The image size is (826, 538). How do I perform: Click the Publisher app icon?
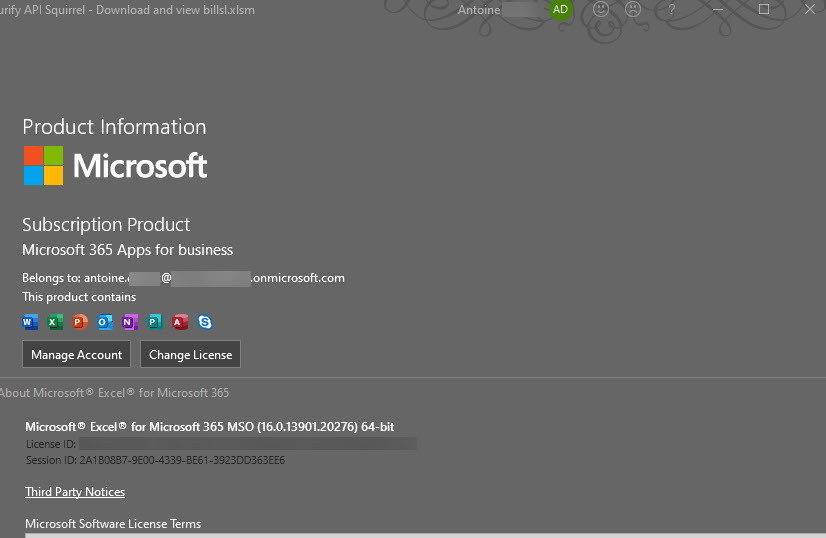pos(155,322)
